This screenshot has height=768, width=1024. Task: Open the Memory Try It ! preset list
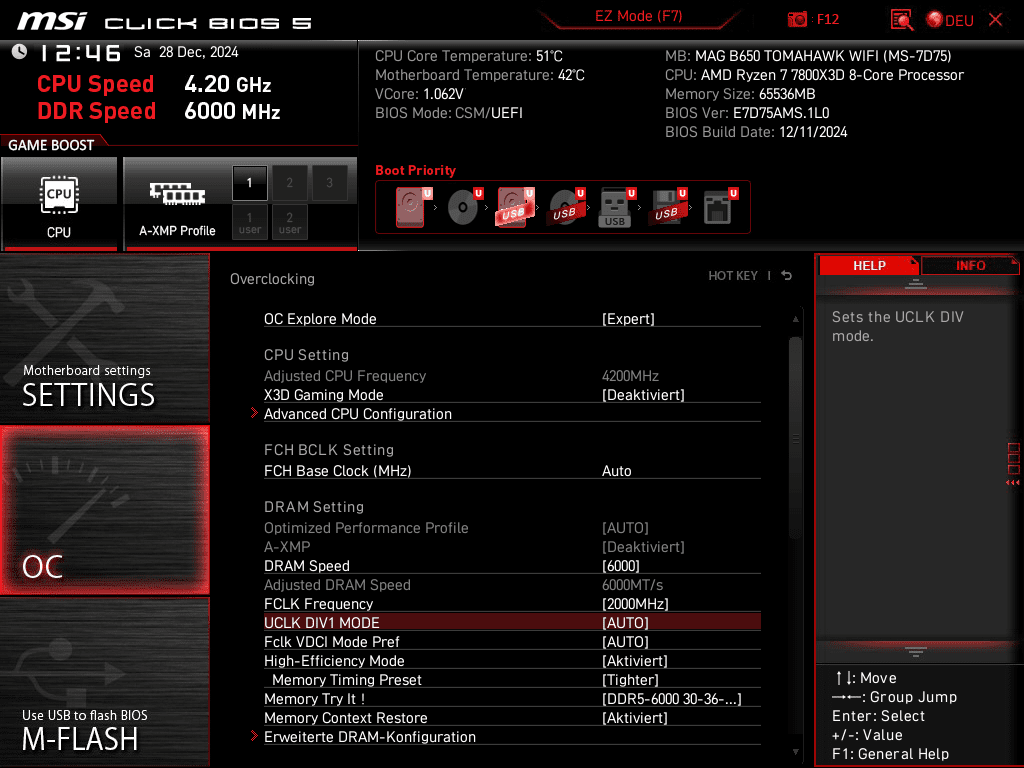click(x=512, y=698)
